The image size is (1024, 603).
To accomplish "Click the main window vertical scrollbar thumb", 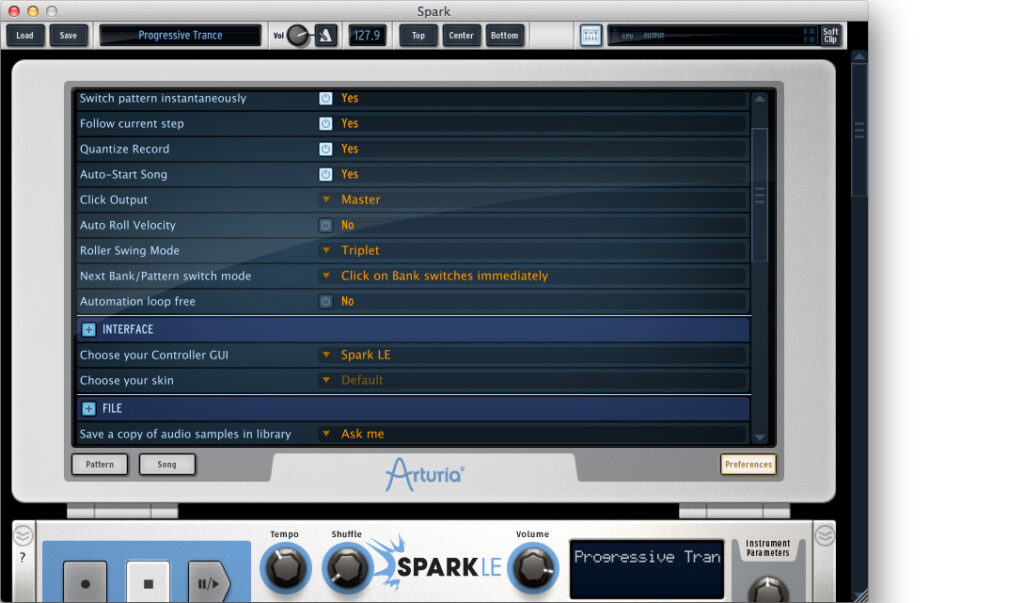I will pyautogui.click(x=859, y=129).
